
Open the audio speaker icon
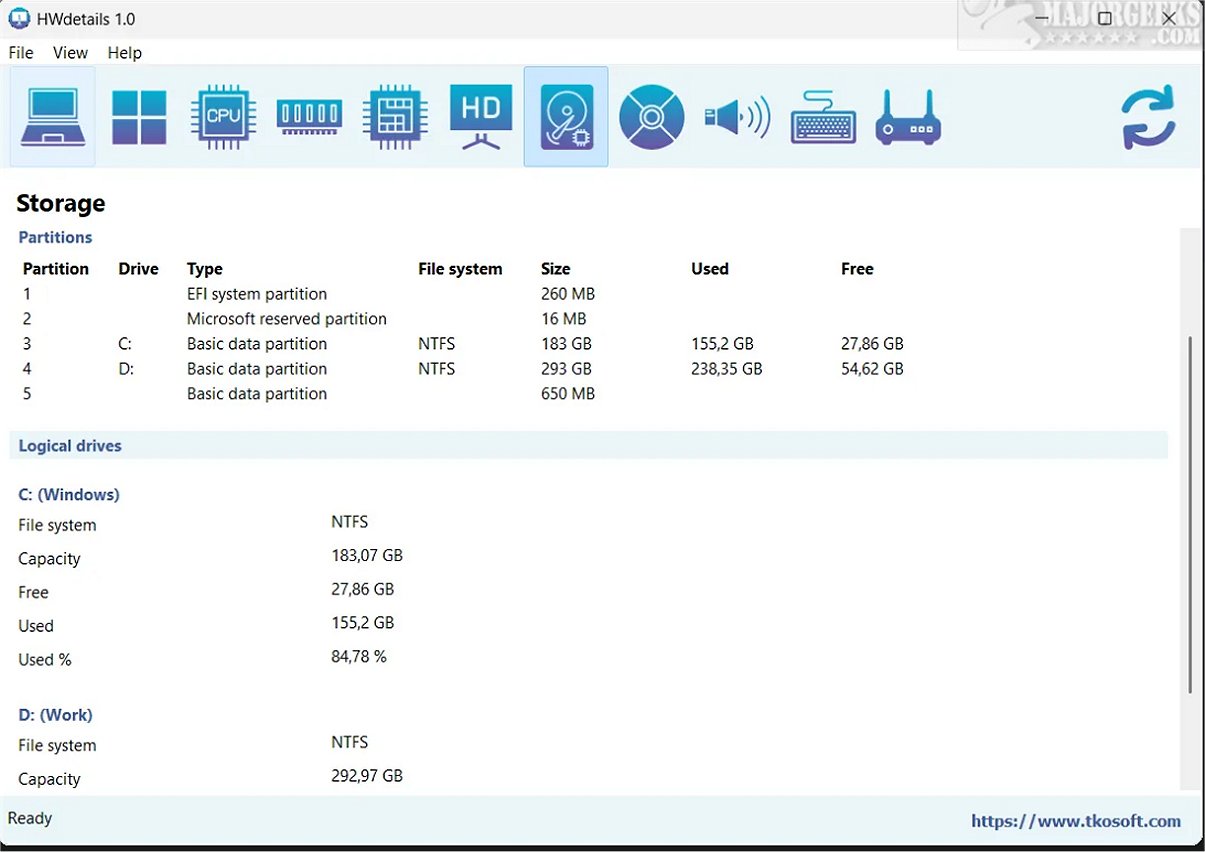point(737,117)
